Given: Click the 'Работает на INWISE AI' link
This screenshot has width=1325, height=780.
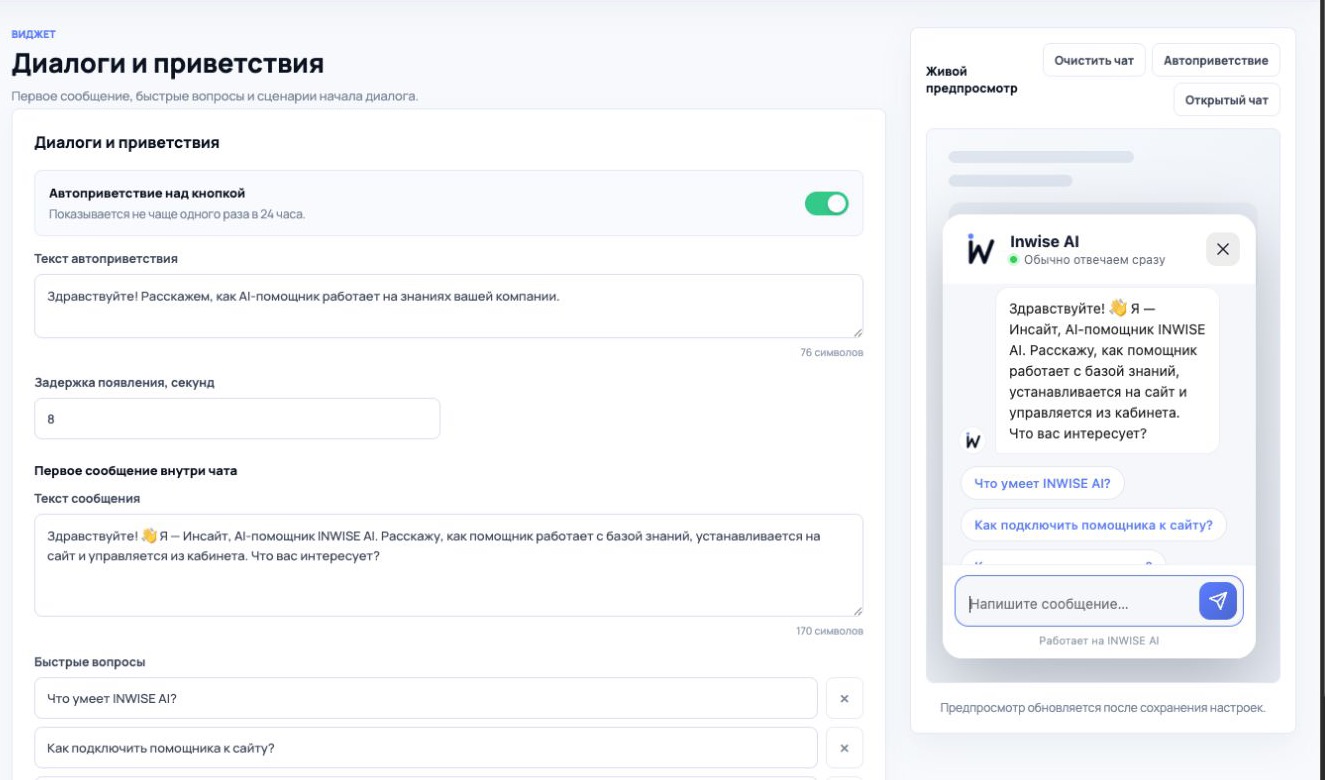Looking at the screenshot, I should click(x=1099, y=640).
